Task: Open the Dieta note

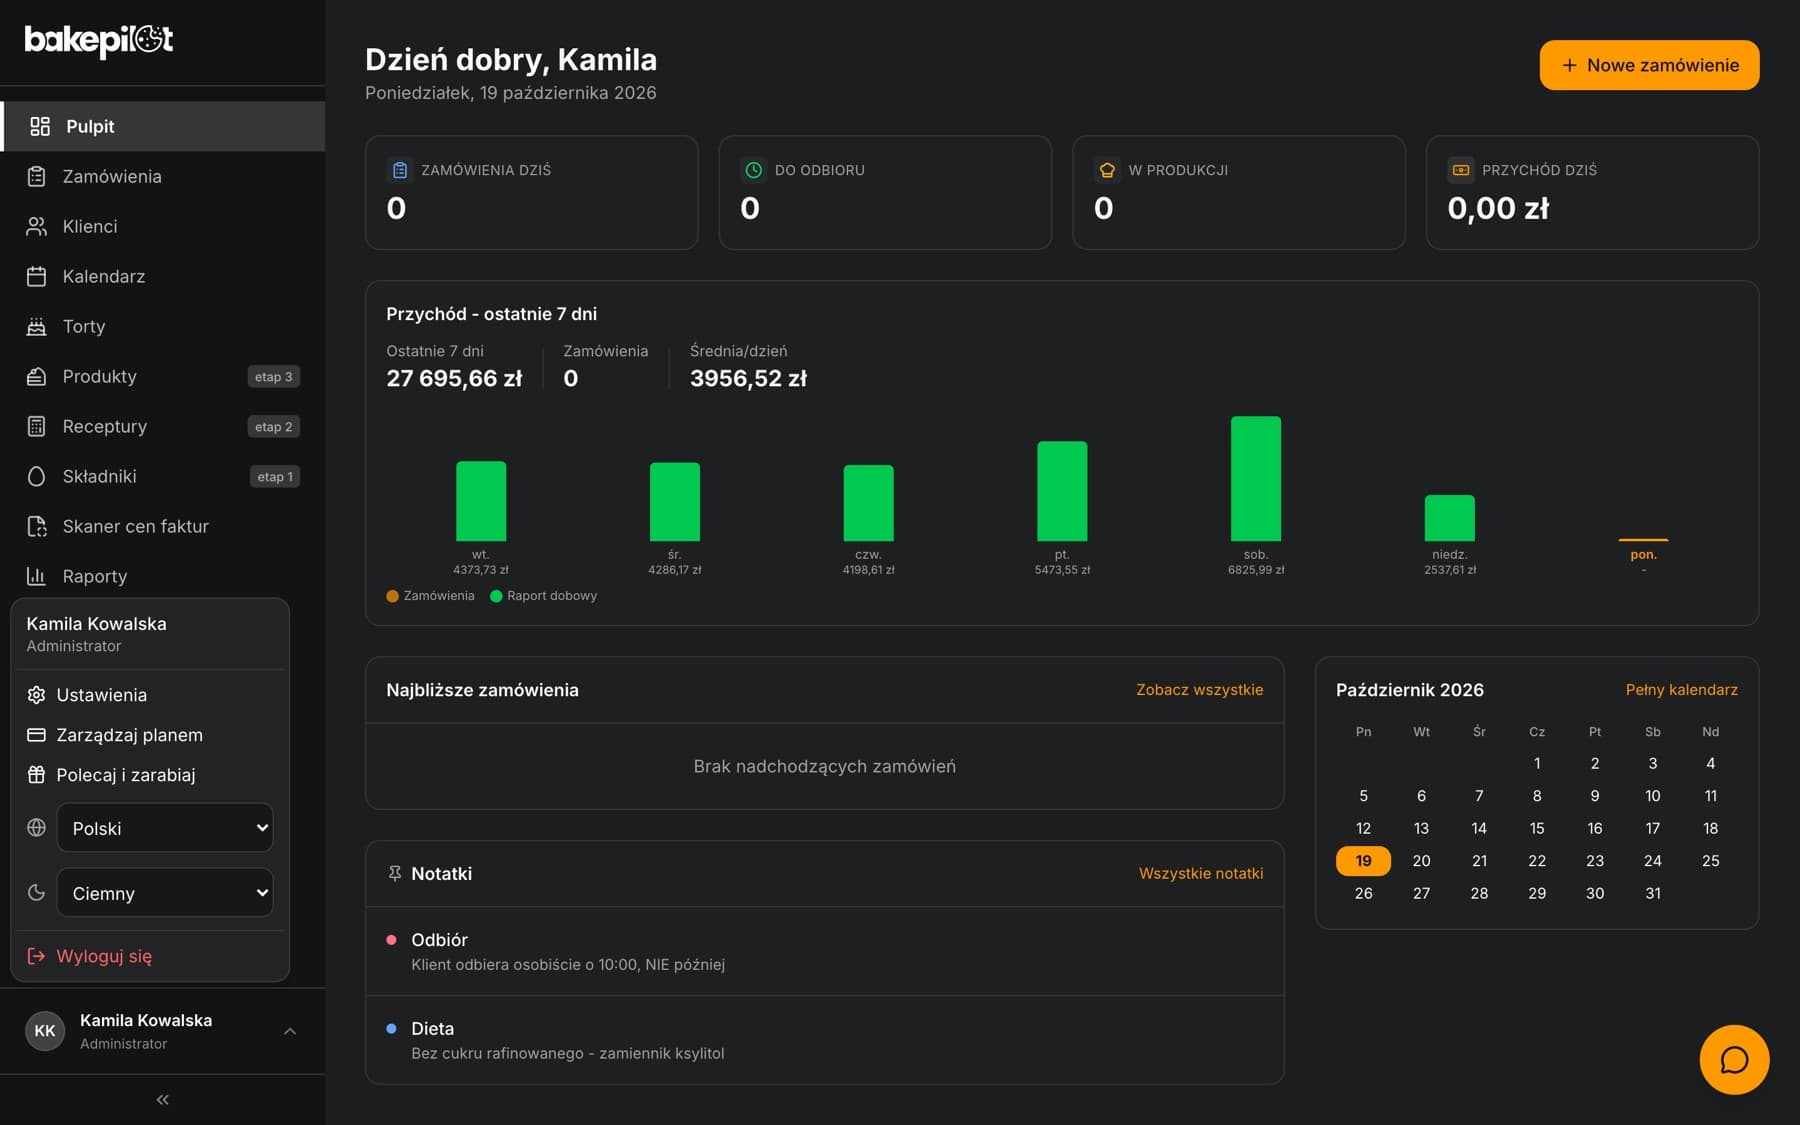Action: click(825, 1040)
